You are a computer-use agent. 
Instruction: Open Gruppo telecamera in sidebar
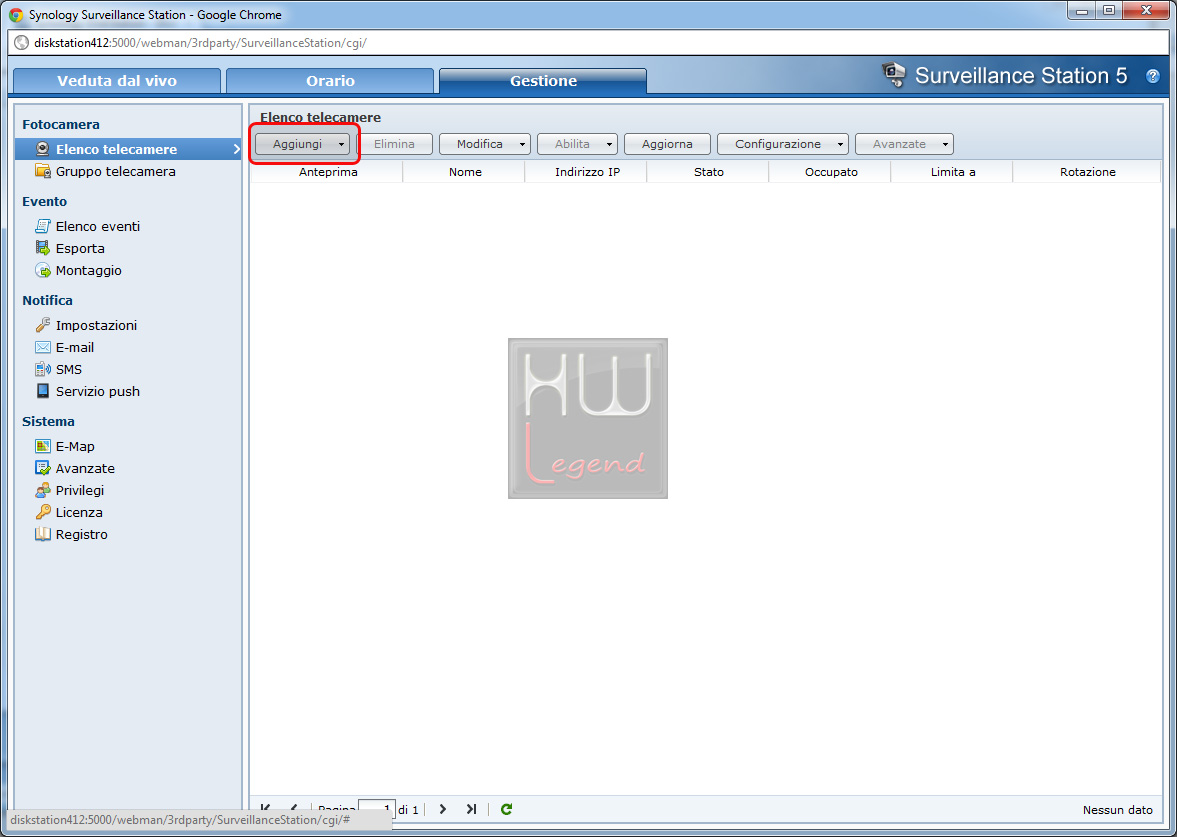(x=116, y=171)
